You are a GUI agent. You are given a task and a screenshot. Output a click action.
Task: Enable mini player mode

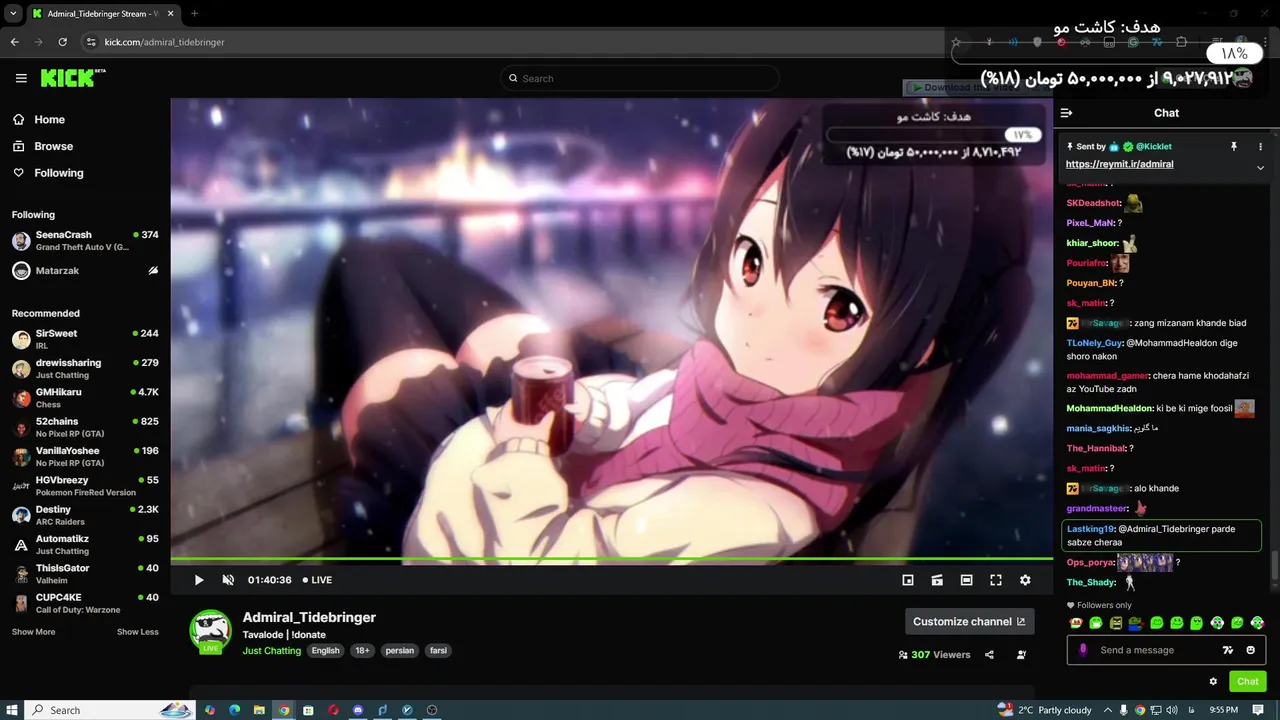pos(908,580)
